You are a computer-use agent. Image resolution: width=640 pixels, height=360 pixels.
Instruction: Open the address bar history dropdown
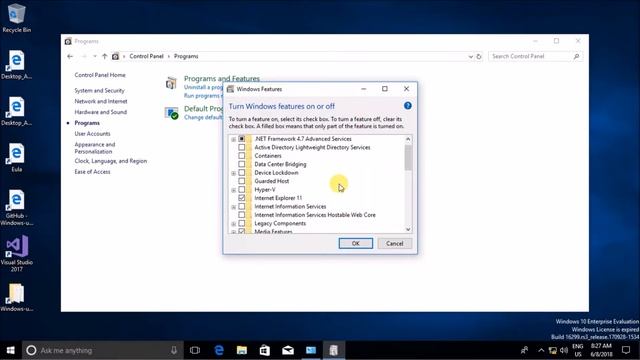pyautogui.click(x=470, y=57)
